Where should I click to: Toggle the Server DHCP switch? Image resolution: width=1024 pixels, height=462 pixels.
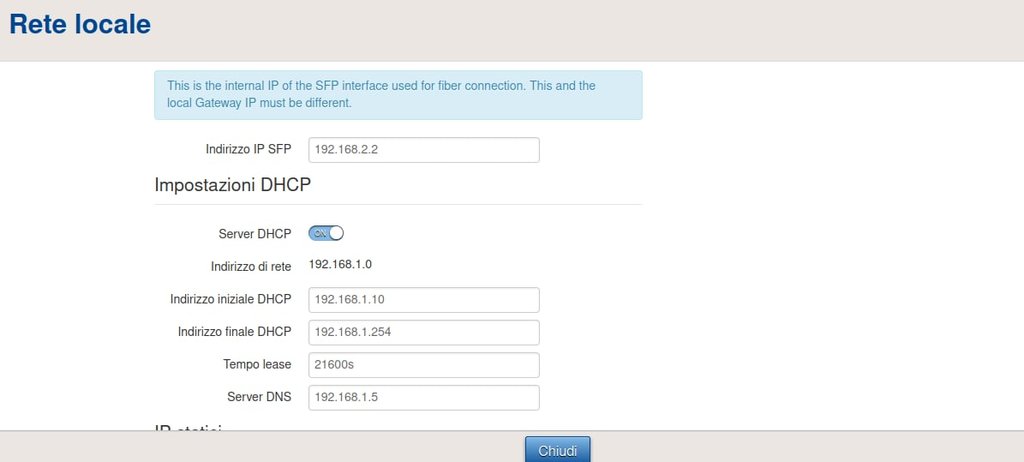pos(327,233)
